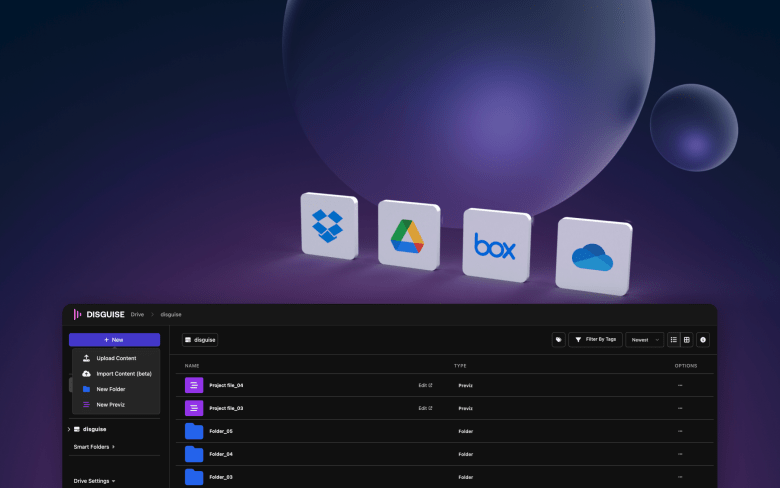Choose New Folder from the menu

(110, 389)
